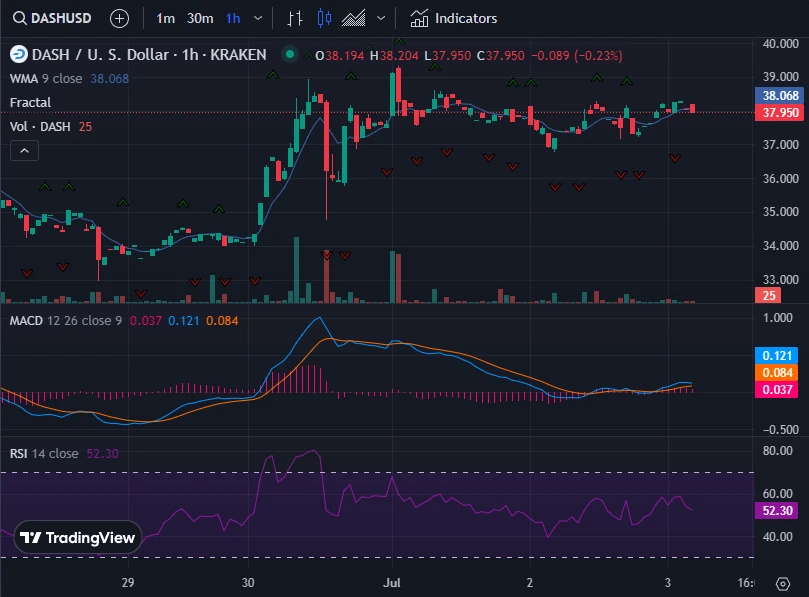Click the Jul date on time axis

click(392, 583)
